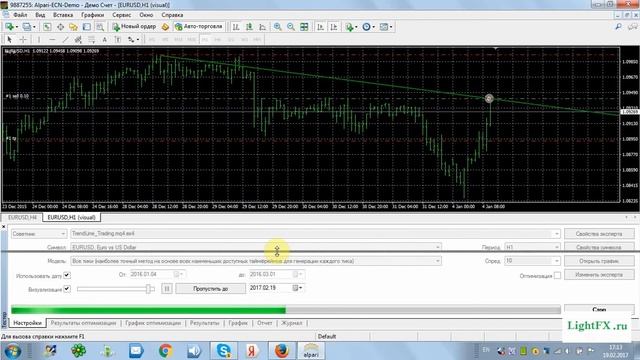Open the 'От' 2016.01.04 date picker
The width and height of the screenshot is (640, 360).
pyautogui.click(x=178, y=274)
